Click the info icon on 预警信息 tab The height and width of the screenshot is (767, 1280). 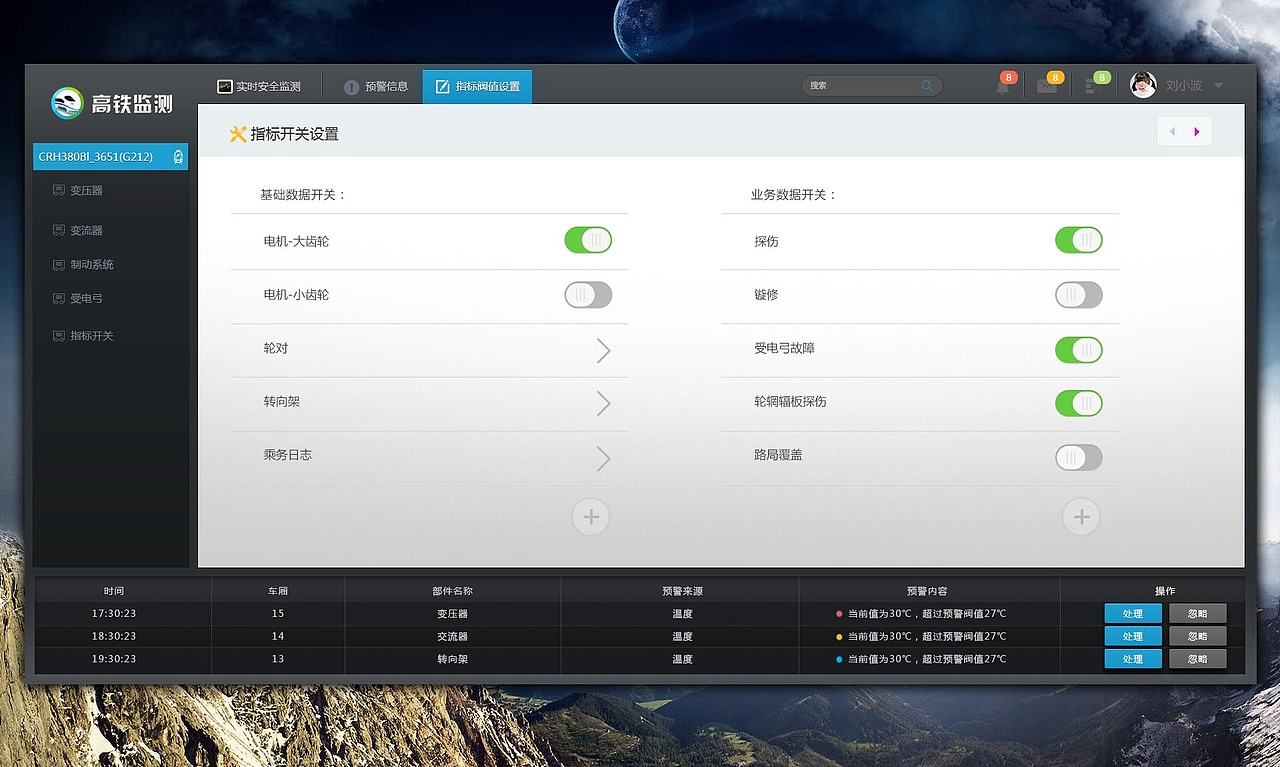(351, 87)
